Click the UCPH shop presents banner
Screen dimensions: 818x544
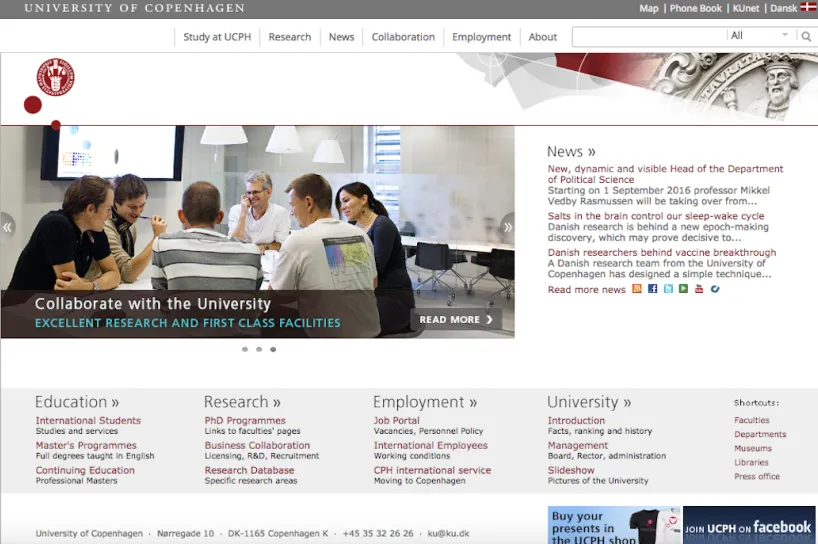[614, 525]
